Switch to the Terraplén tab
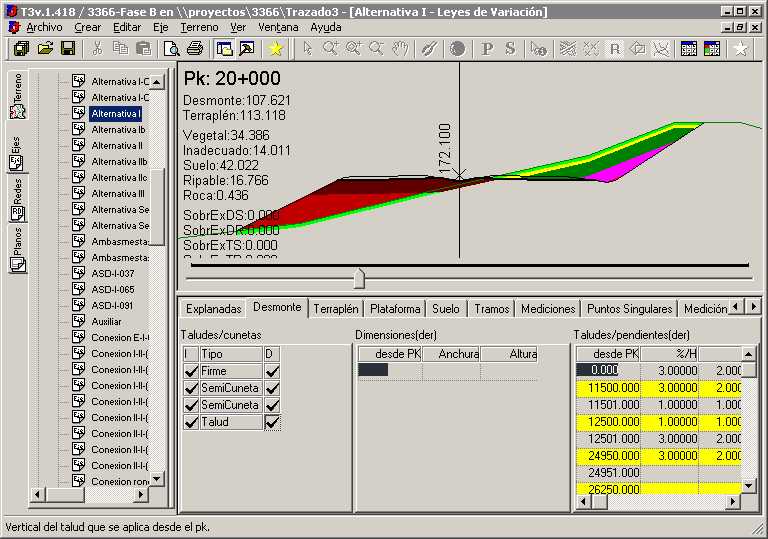The height and width of the screenshot is (539, 768). [x=336, y=309]
